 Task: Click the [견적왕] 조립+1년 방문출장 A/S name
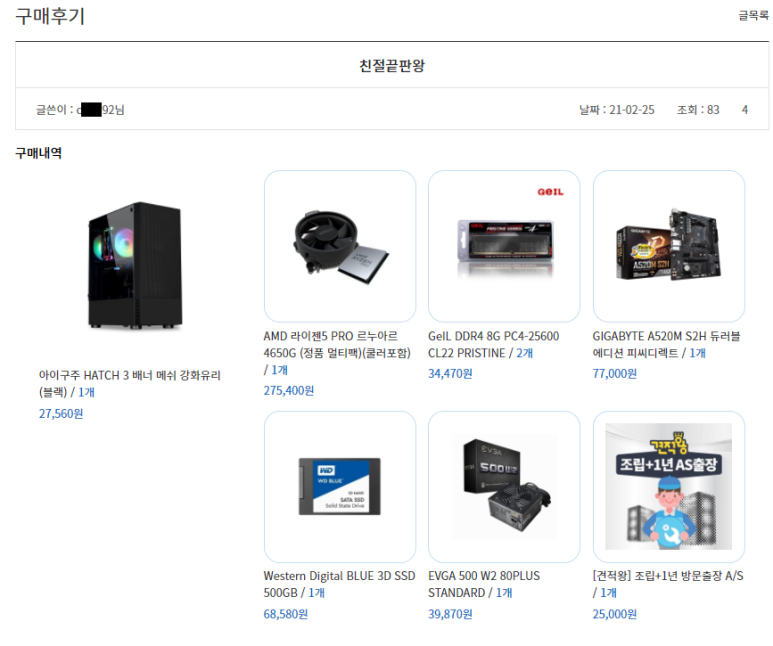click(668, 584)
